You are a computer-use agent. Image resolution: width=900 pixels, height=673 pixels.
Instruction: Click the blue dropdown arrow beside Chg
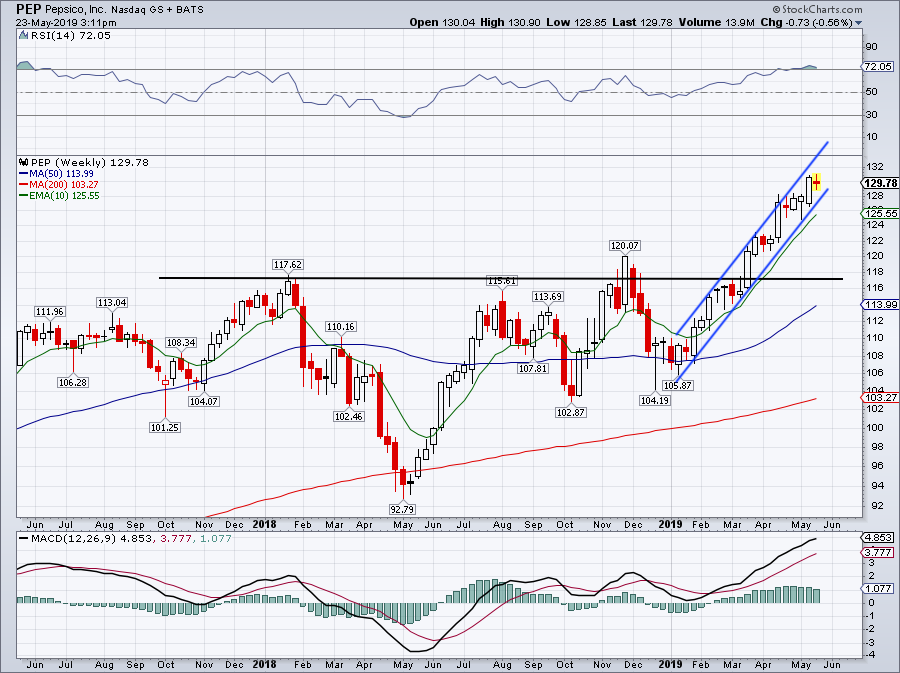pyautogui.click(x=859, y=23)
